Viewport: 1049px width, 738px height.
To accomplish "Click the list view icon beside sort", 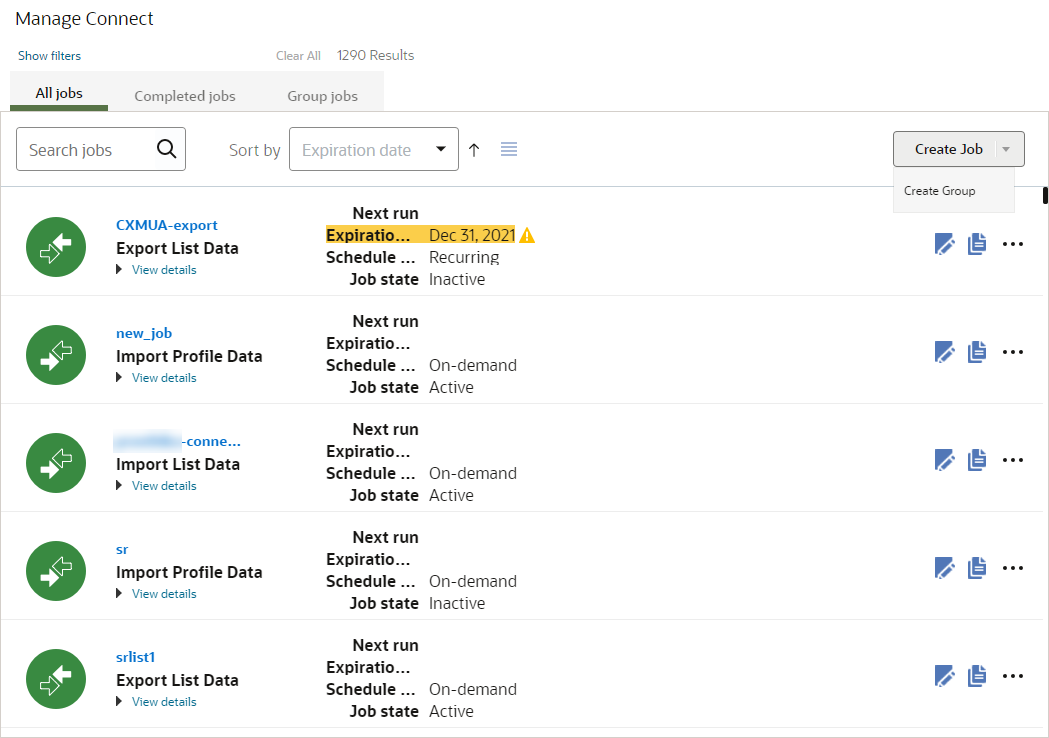I will 509,149.
